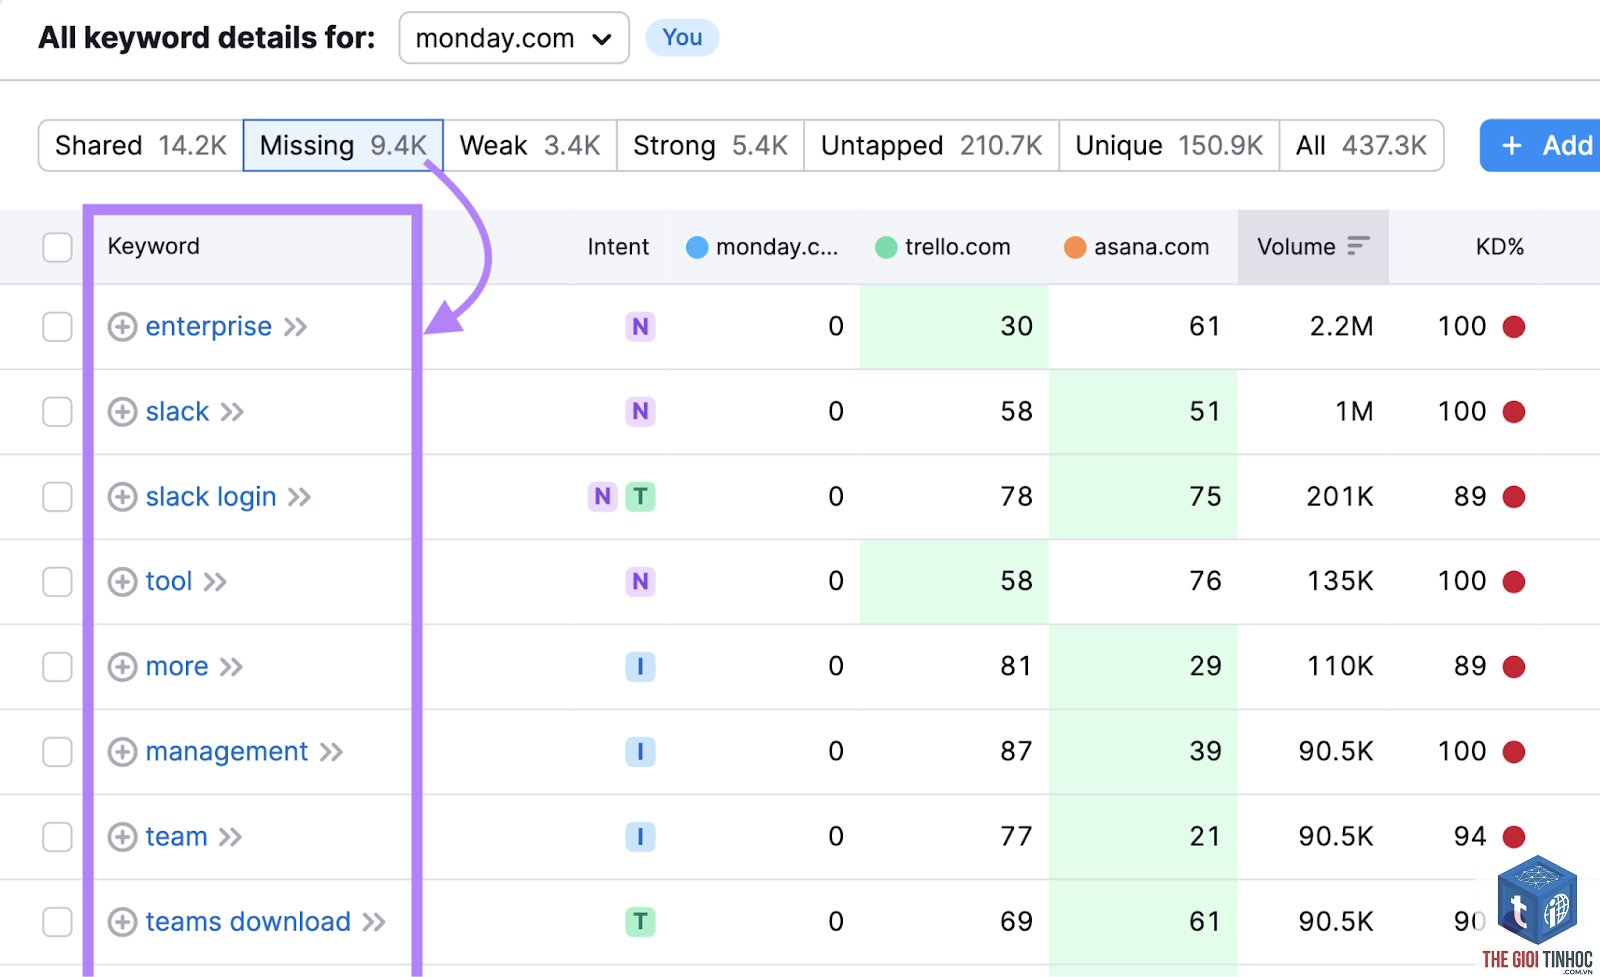Sort by the KD% column header
Screen dimensions: 1600x977
[1499, 247]
